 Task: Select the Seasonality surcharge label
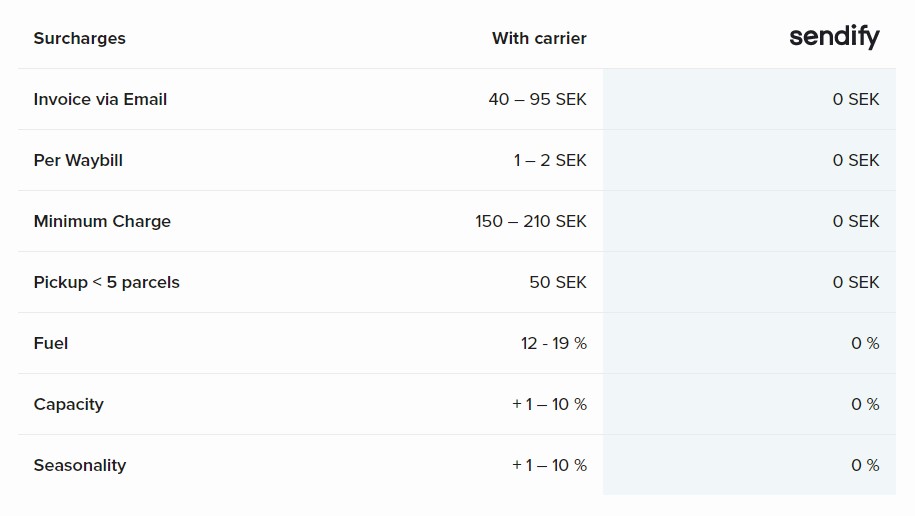tap(80, 465)
